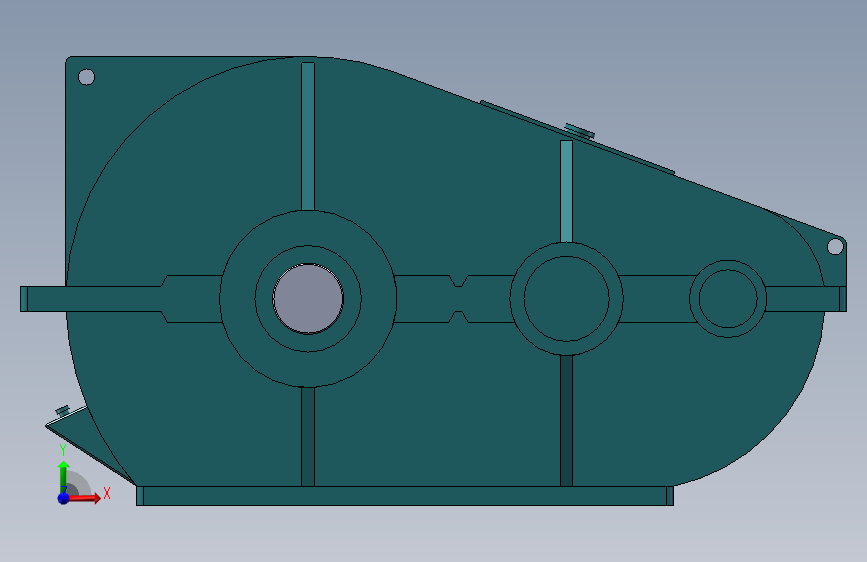Pick the lower rib below large bearing
The image size is (867, 562).
coord(308,437)
